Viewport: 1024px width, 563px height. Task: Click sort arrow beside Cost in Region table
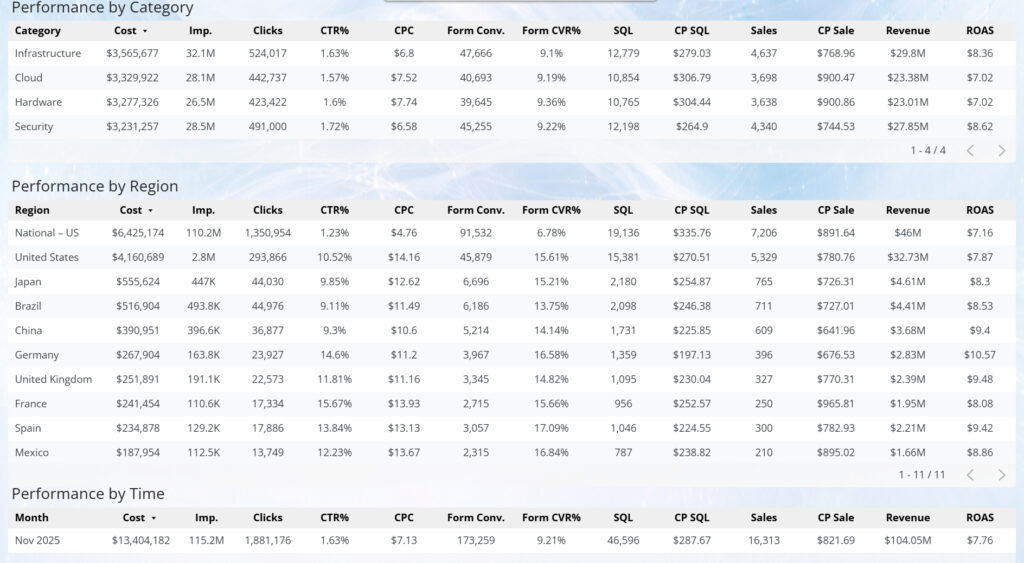pyautogui.click(x=150, y=211)
